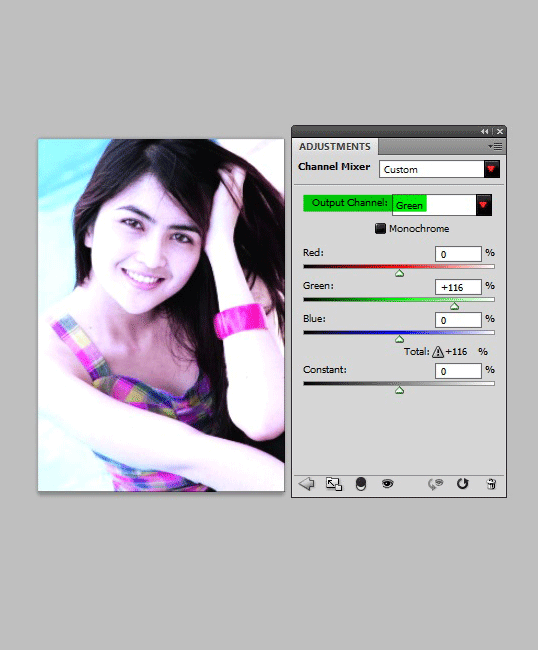Click the Red channel slider handle
Viewport: 538px width, 650px height.
point(399,273)
